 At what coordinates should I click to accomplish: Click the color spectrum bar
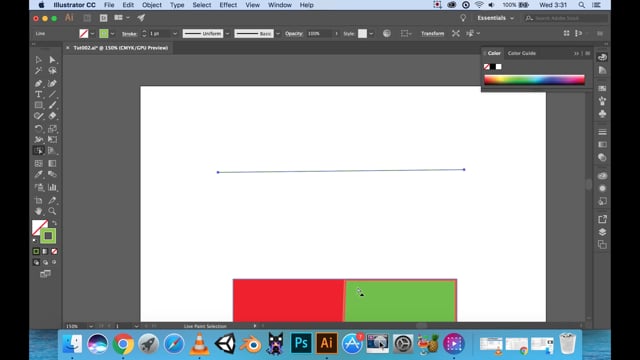pyautogui.click(x=534, y=80)
